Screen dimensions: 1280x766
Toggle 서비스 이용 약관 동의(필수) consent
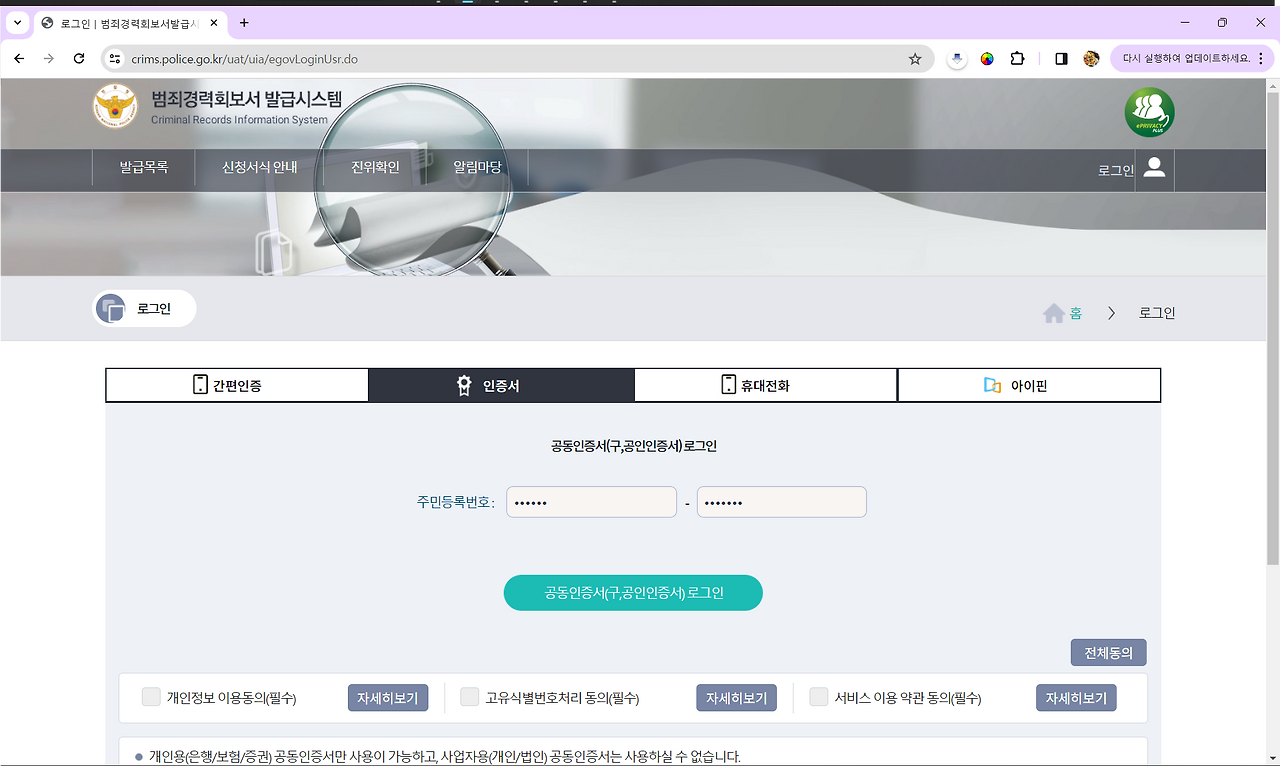[x=817, y=697]
